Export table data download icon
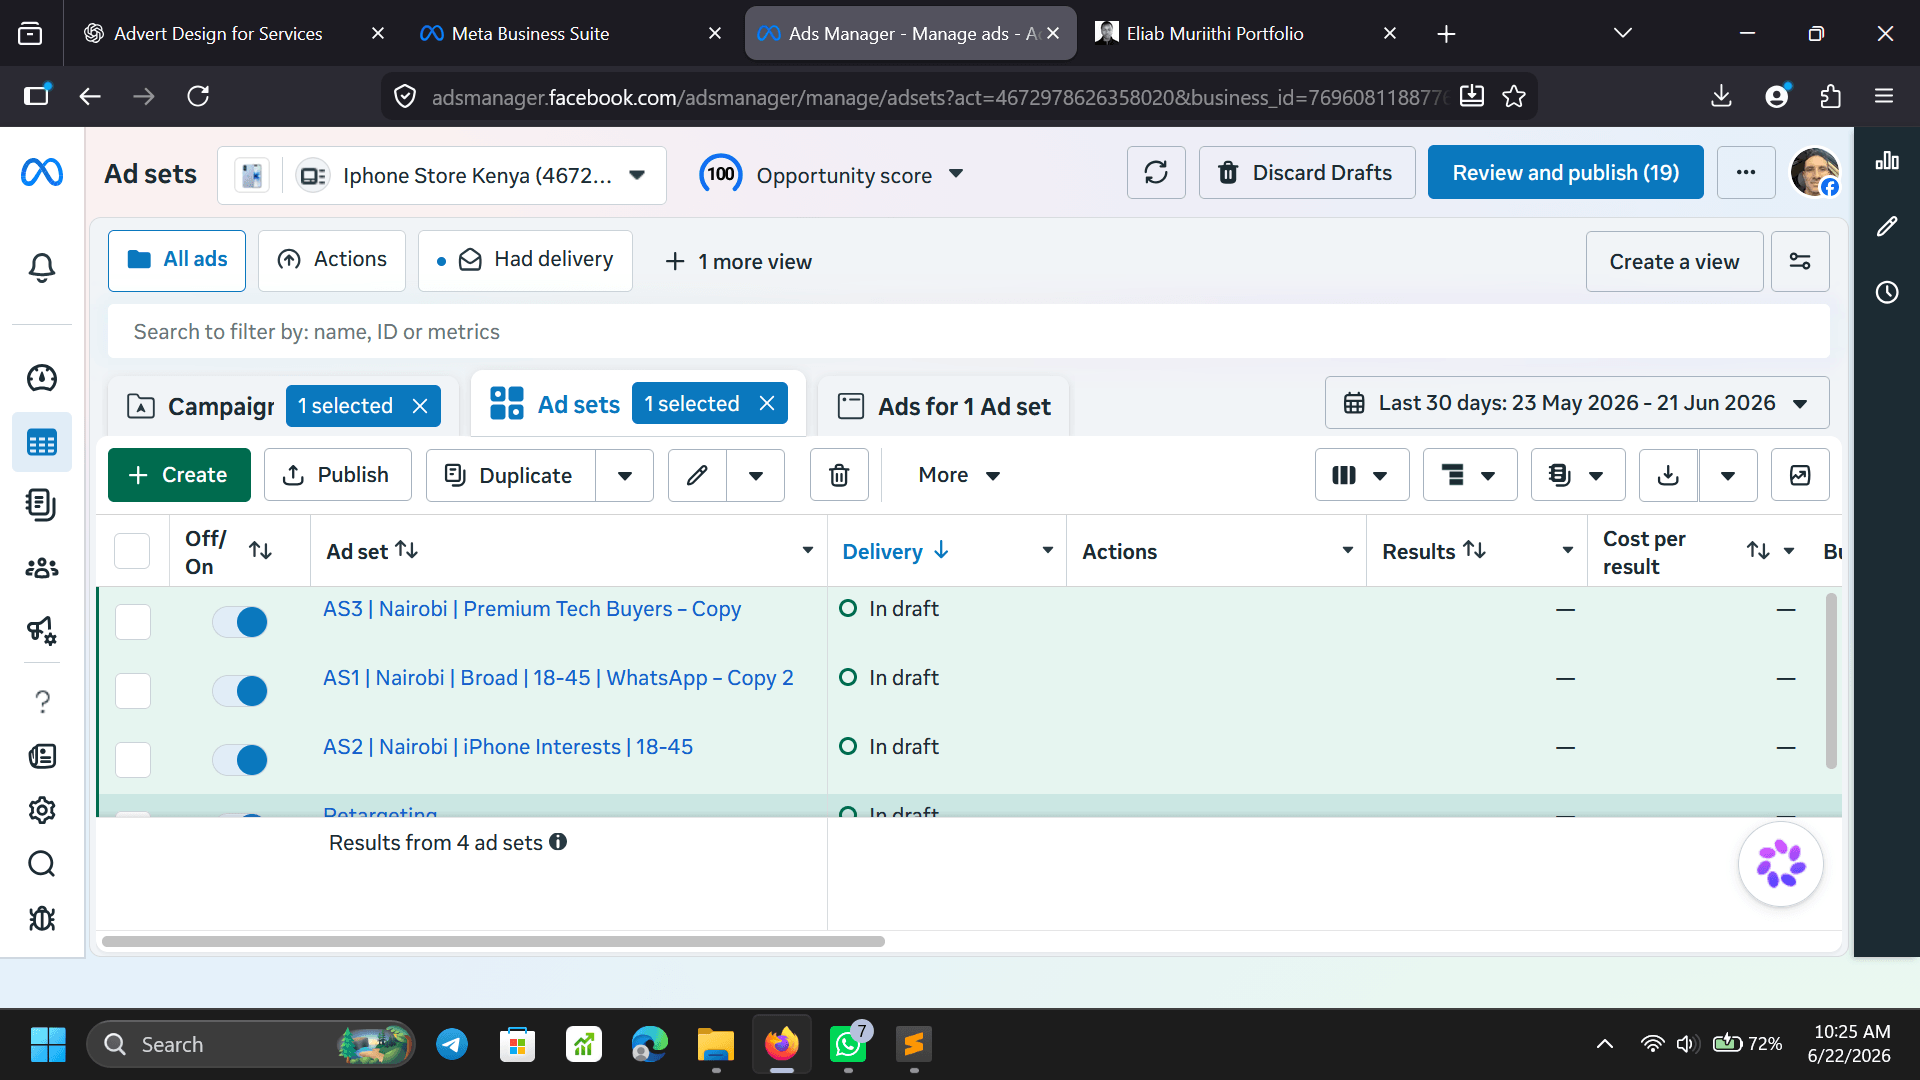The width and height of the screenshot is (1920, 1080). pyautogui.click(x=1668, y=475)
